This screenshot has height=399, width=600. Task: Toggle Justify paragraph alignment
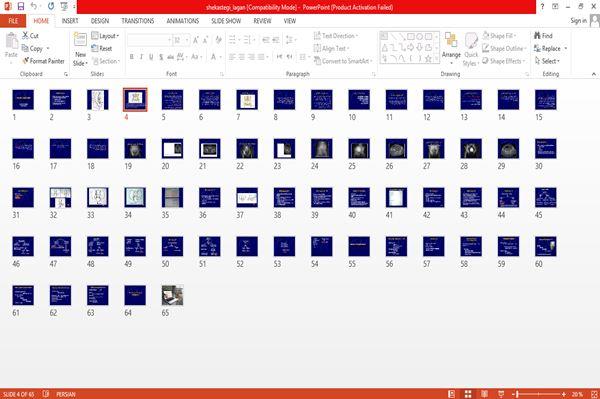coord(261,57)
